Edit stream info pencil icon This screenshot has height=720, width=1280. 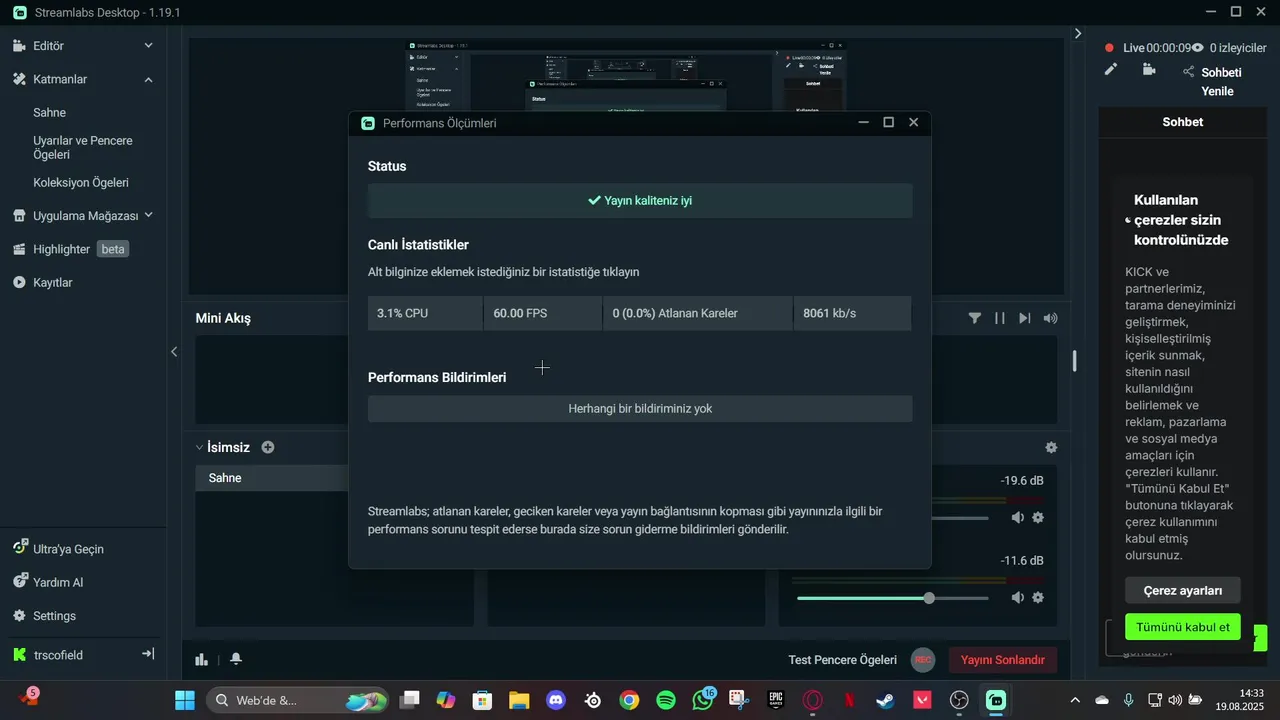(x=1111, y=70)
